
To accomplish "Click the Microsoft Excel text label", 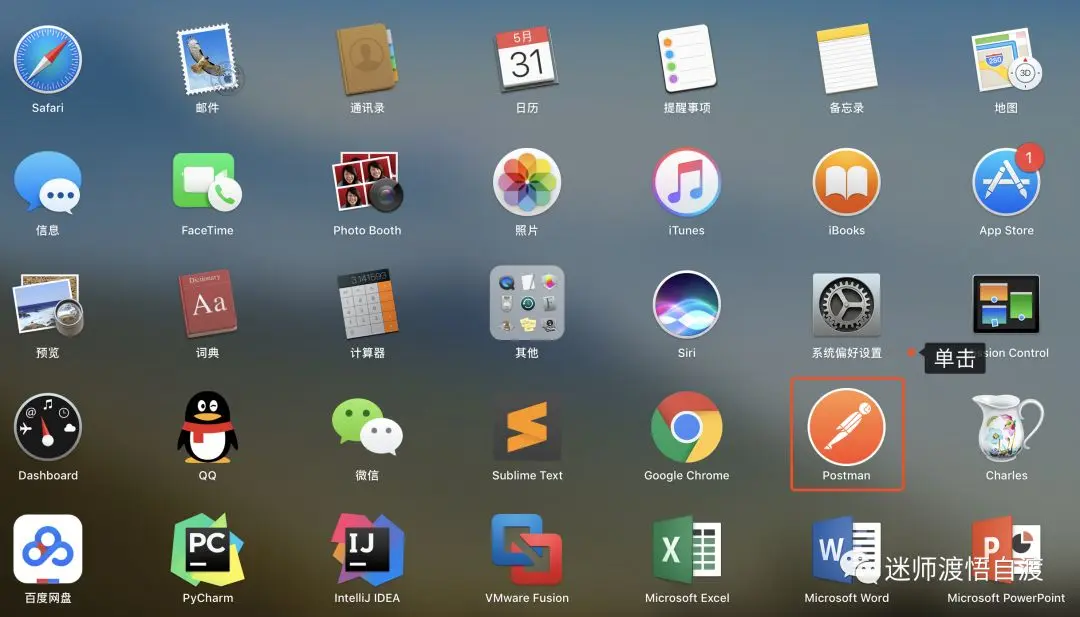I will [x=687, y=598].
